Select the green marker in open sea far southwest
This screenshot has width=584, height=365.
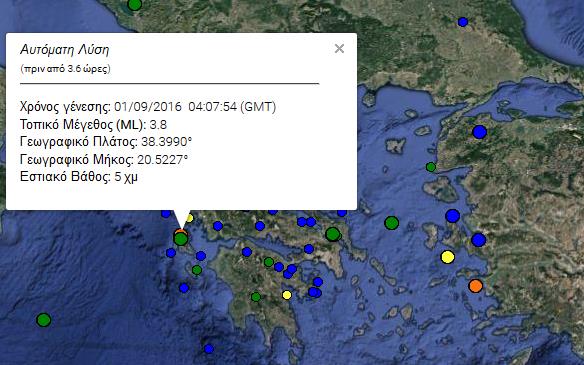tap(44, 320)
